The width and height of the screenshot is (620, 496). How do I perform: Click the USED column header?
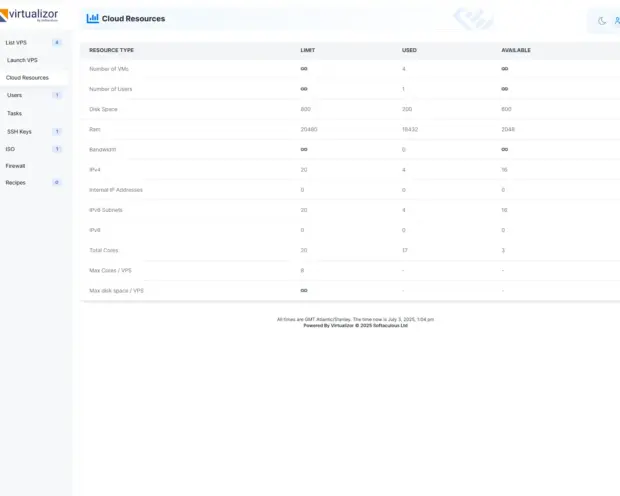pyautogui.click(x=409, y=50)
